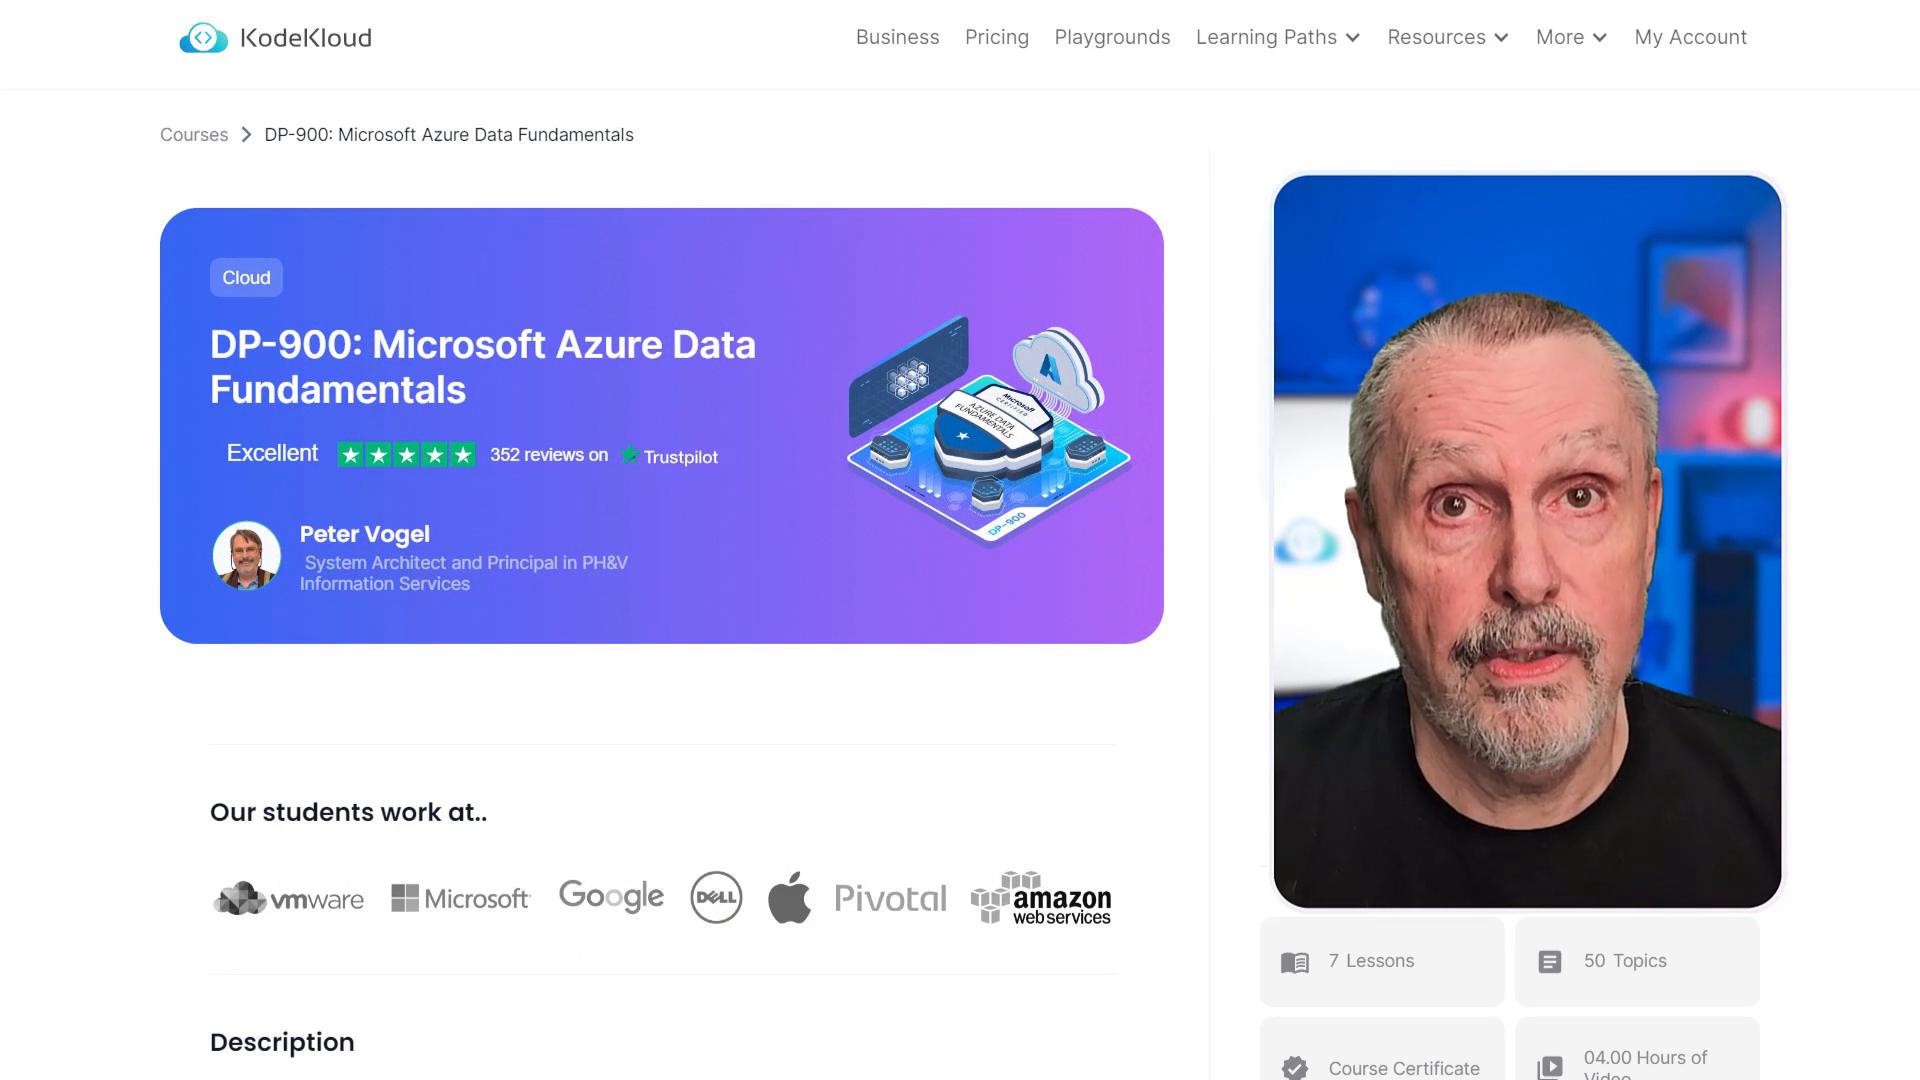Expand the More dropdown

1571,37
